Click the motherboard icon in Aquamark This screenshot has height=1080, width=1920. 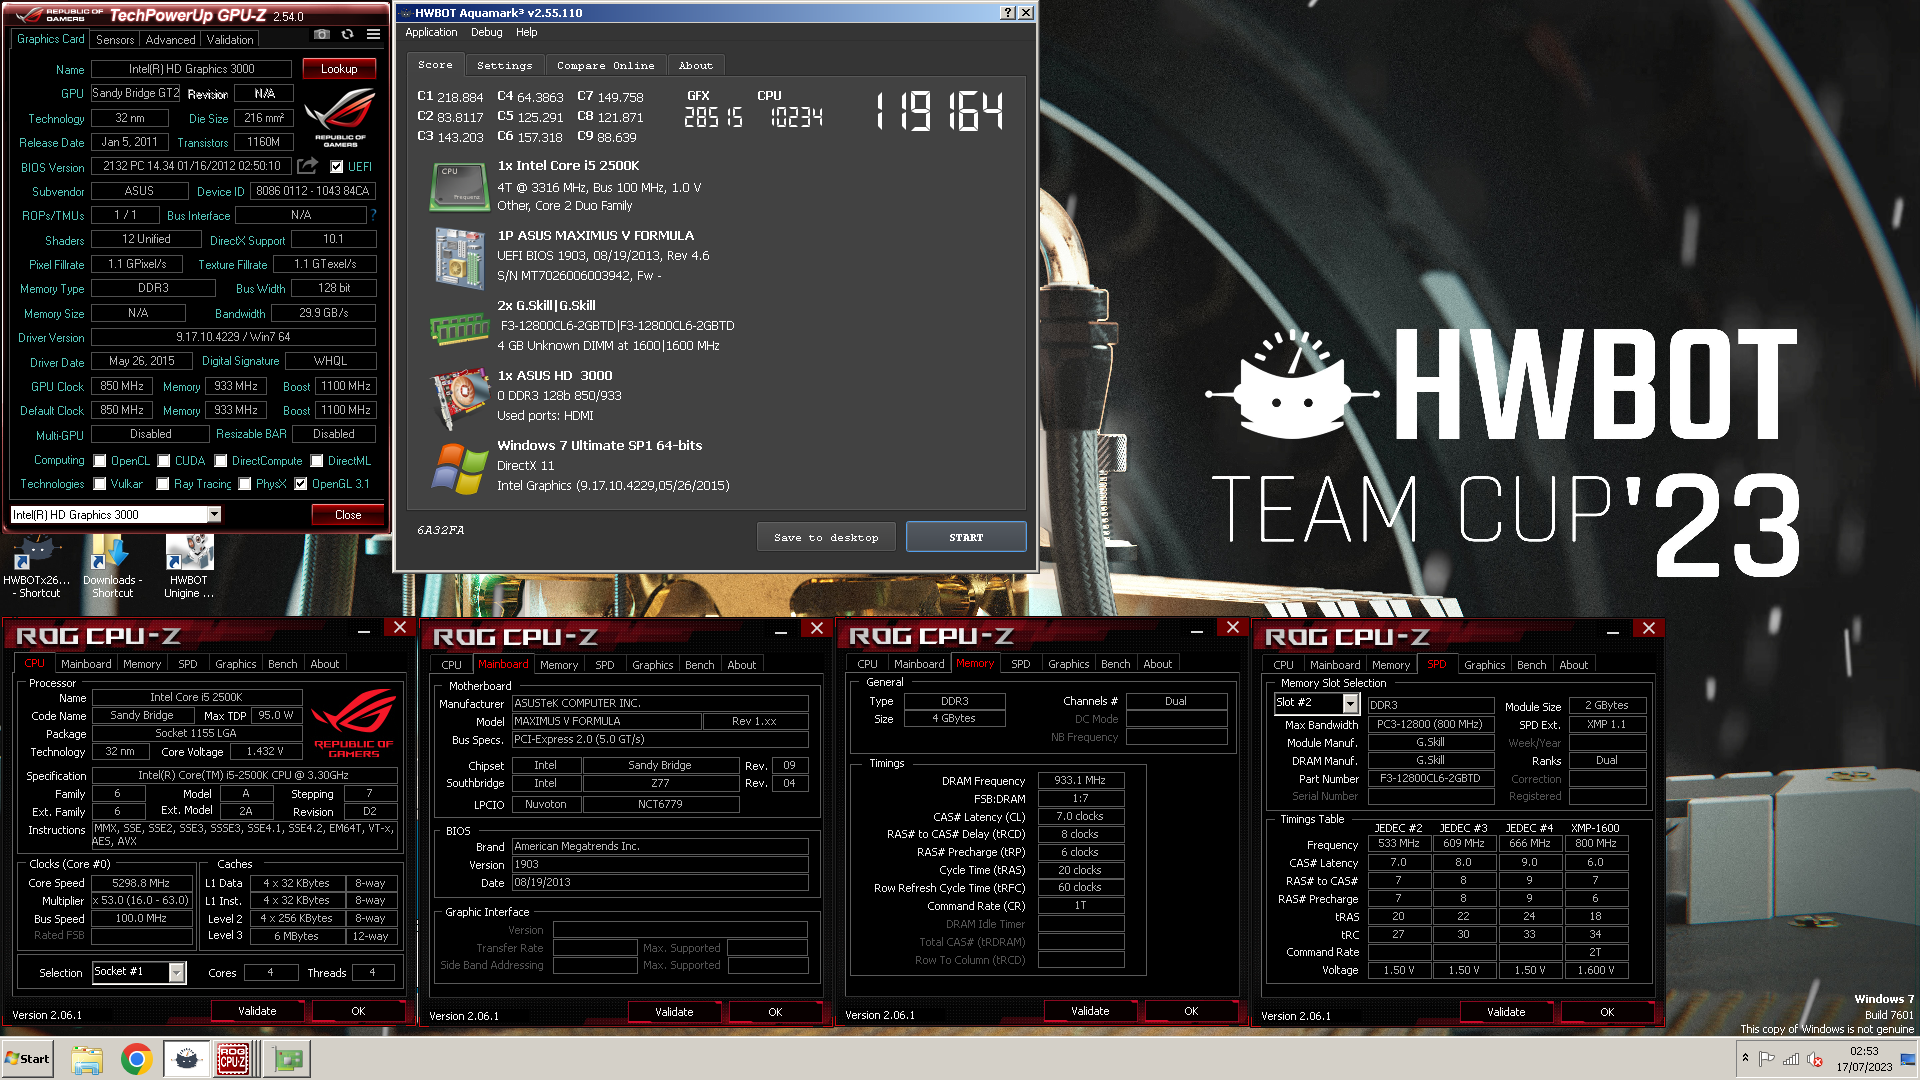click(x=459, y=258)
